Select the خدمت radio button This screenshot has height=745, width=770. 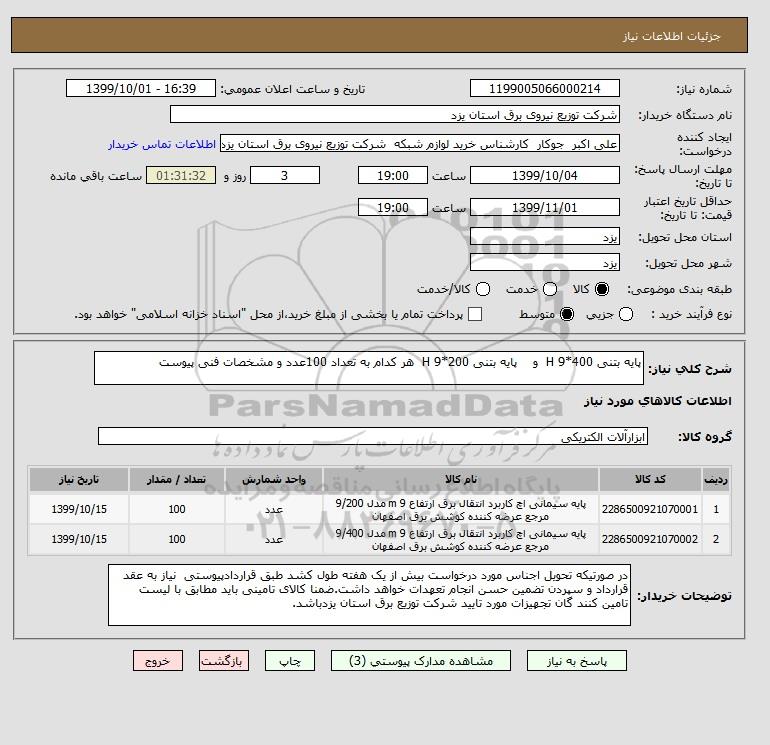pyautogui.click(x=550, y=289)
